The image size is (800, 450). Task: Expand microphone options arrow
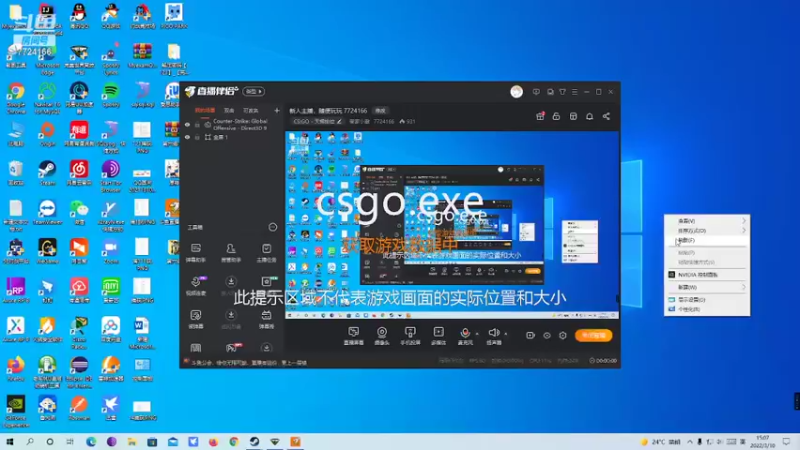coord(477,334)
